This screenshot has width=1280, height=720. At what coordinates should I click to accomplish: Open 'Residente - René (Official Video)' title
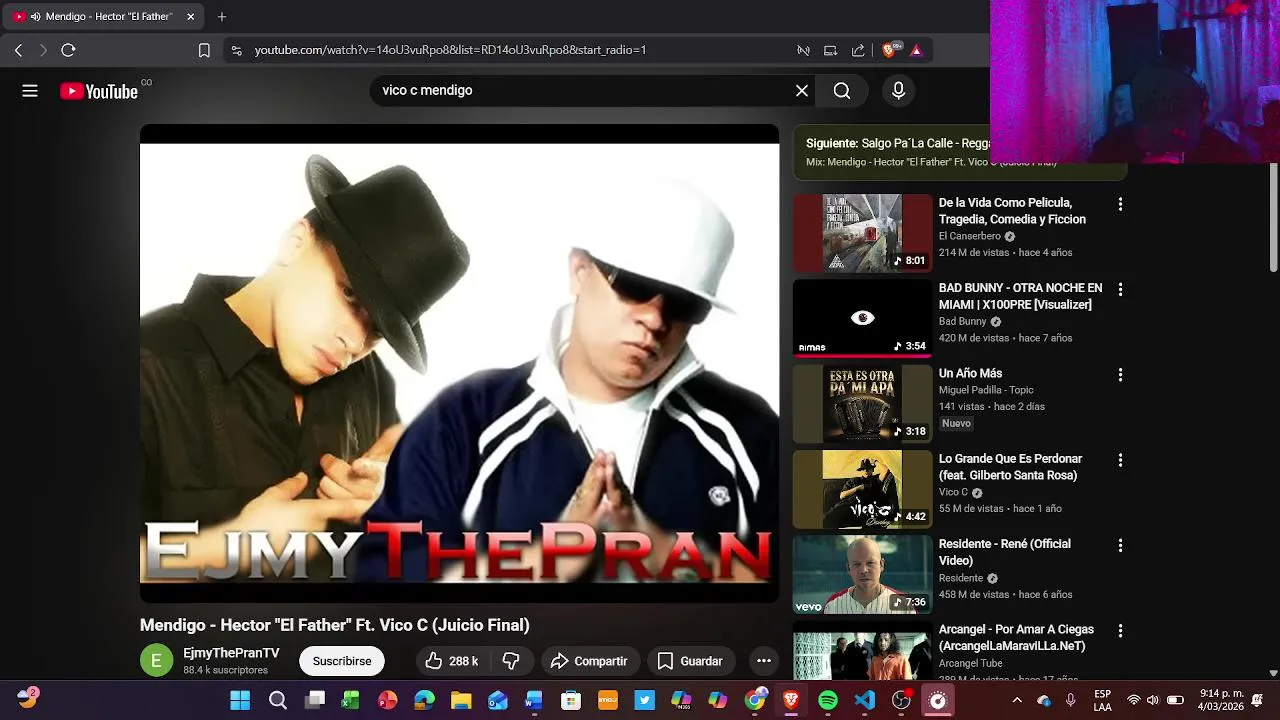coord(1005,552)
